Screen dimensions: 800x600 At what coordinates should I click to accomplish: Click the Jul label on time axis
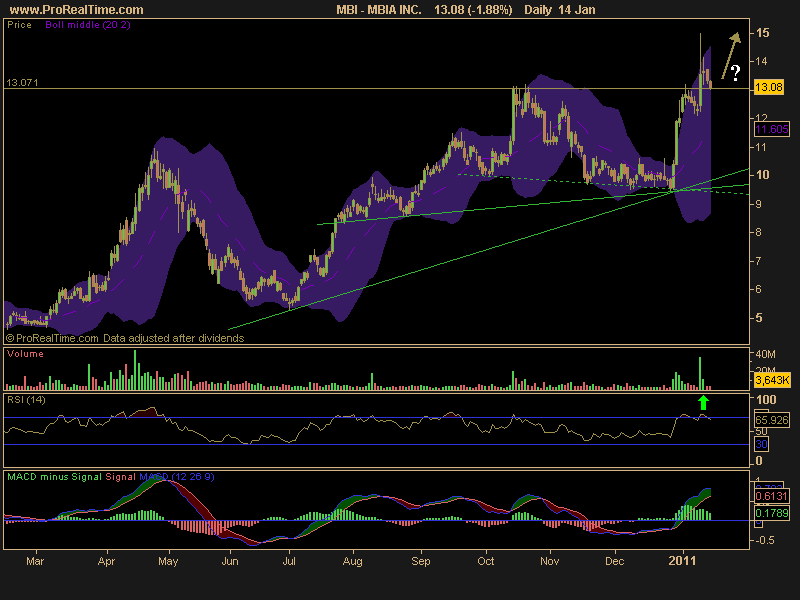tap(289, 561)
